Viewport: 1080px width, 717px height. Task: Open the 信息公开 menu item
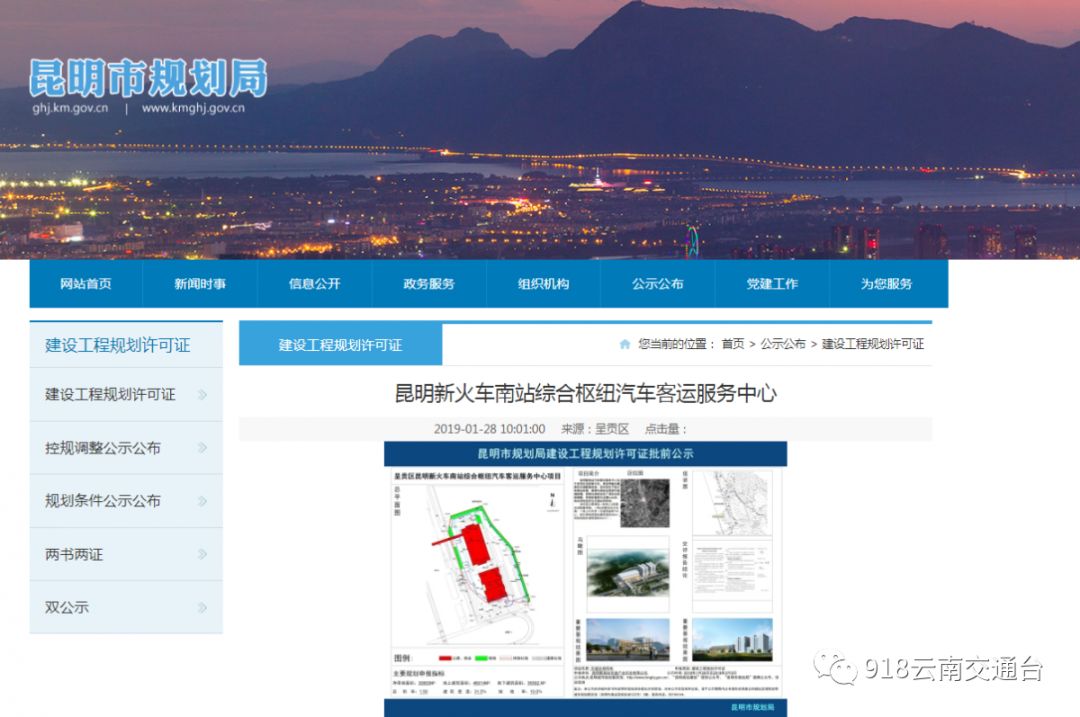coord(316,284)
